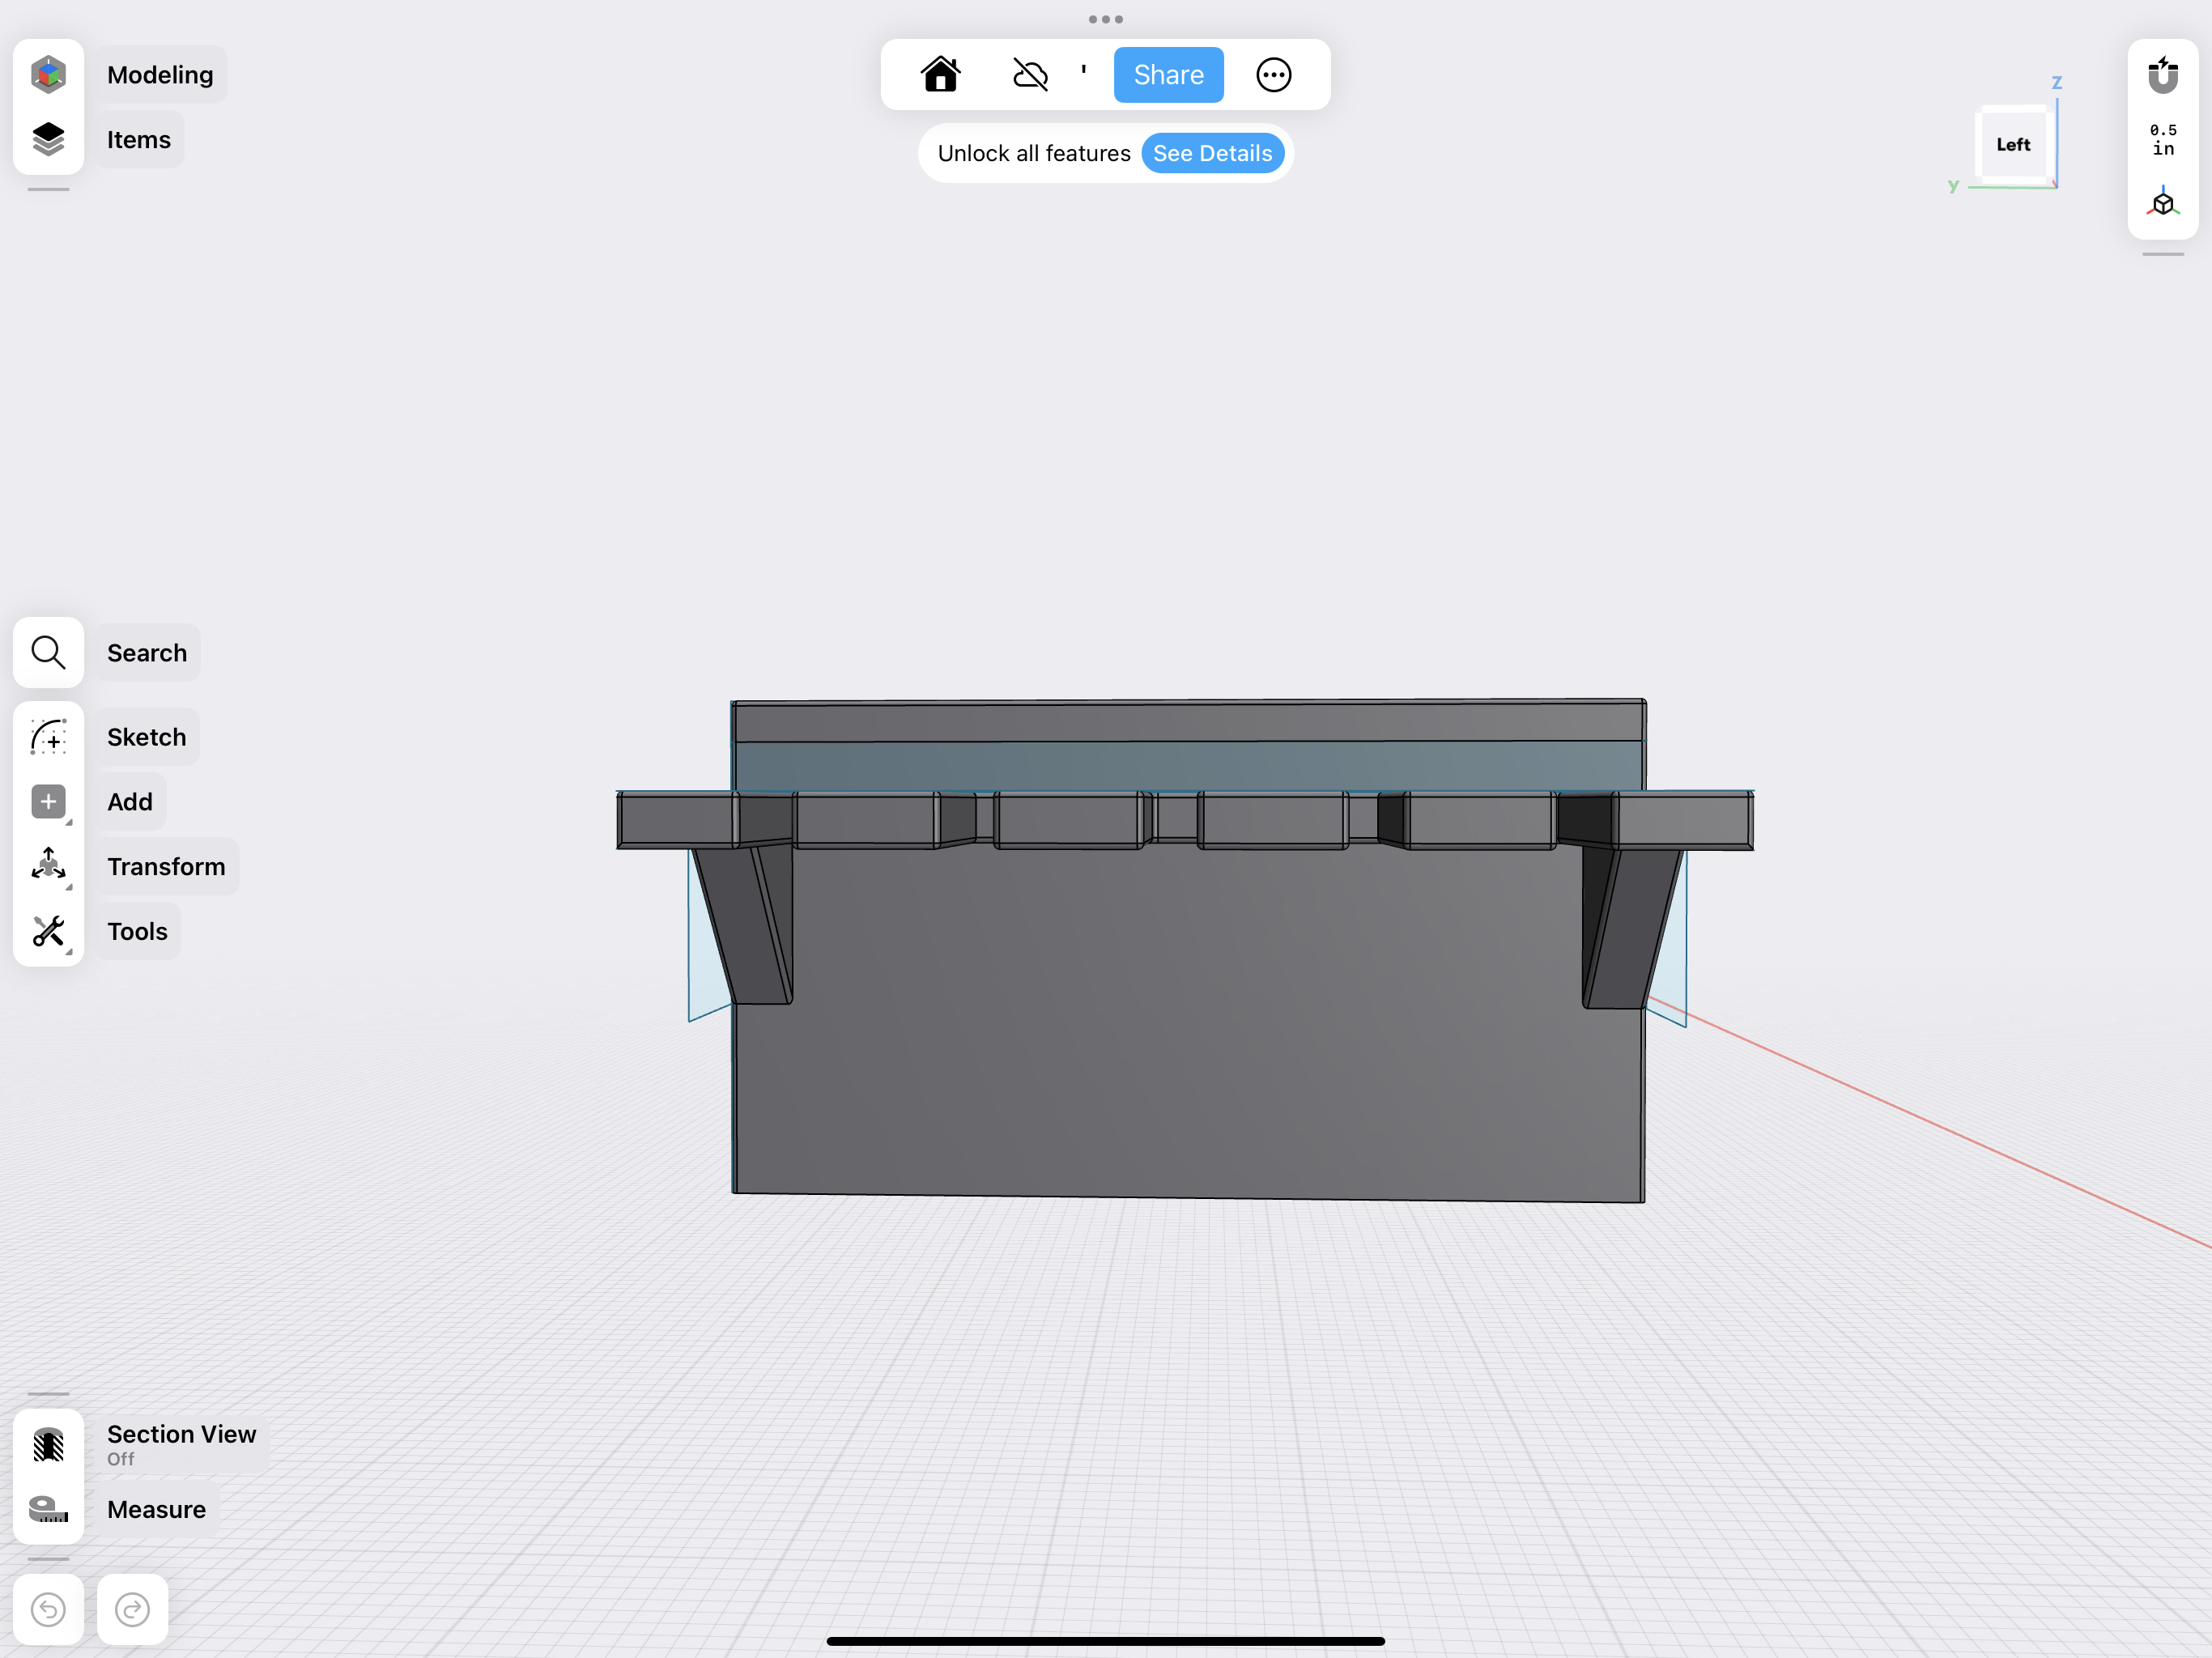This screenshot has height=1658, width=2212.
Task: Tap the cloud sync disabled icon
Action: coord(1030,74)
